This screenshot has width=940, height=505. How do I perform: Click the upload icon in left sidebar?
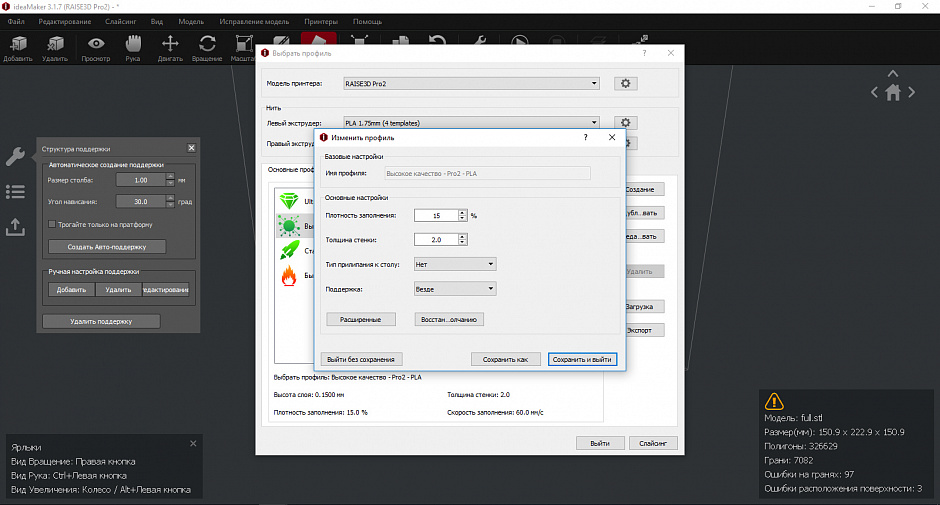point(15,227)
